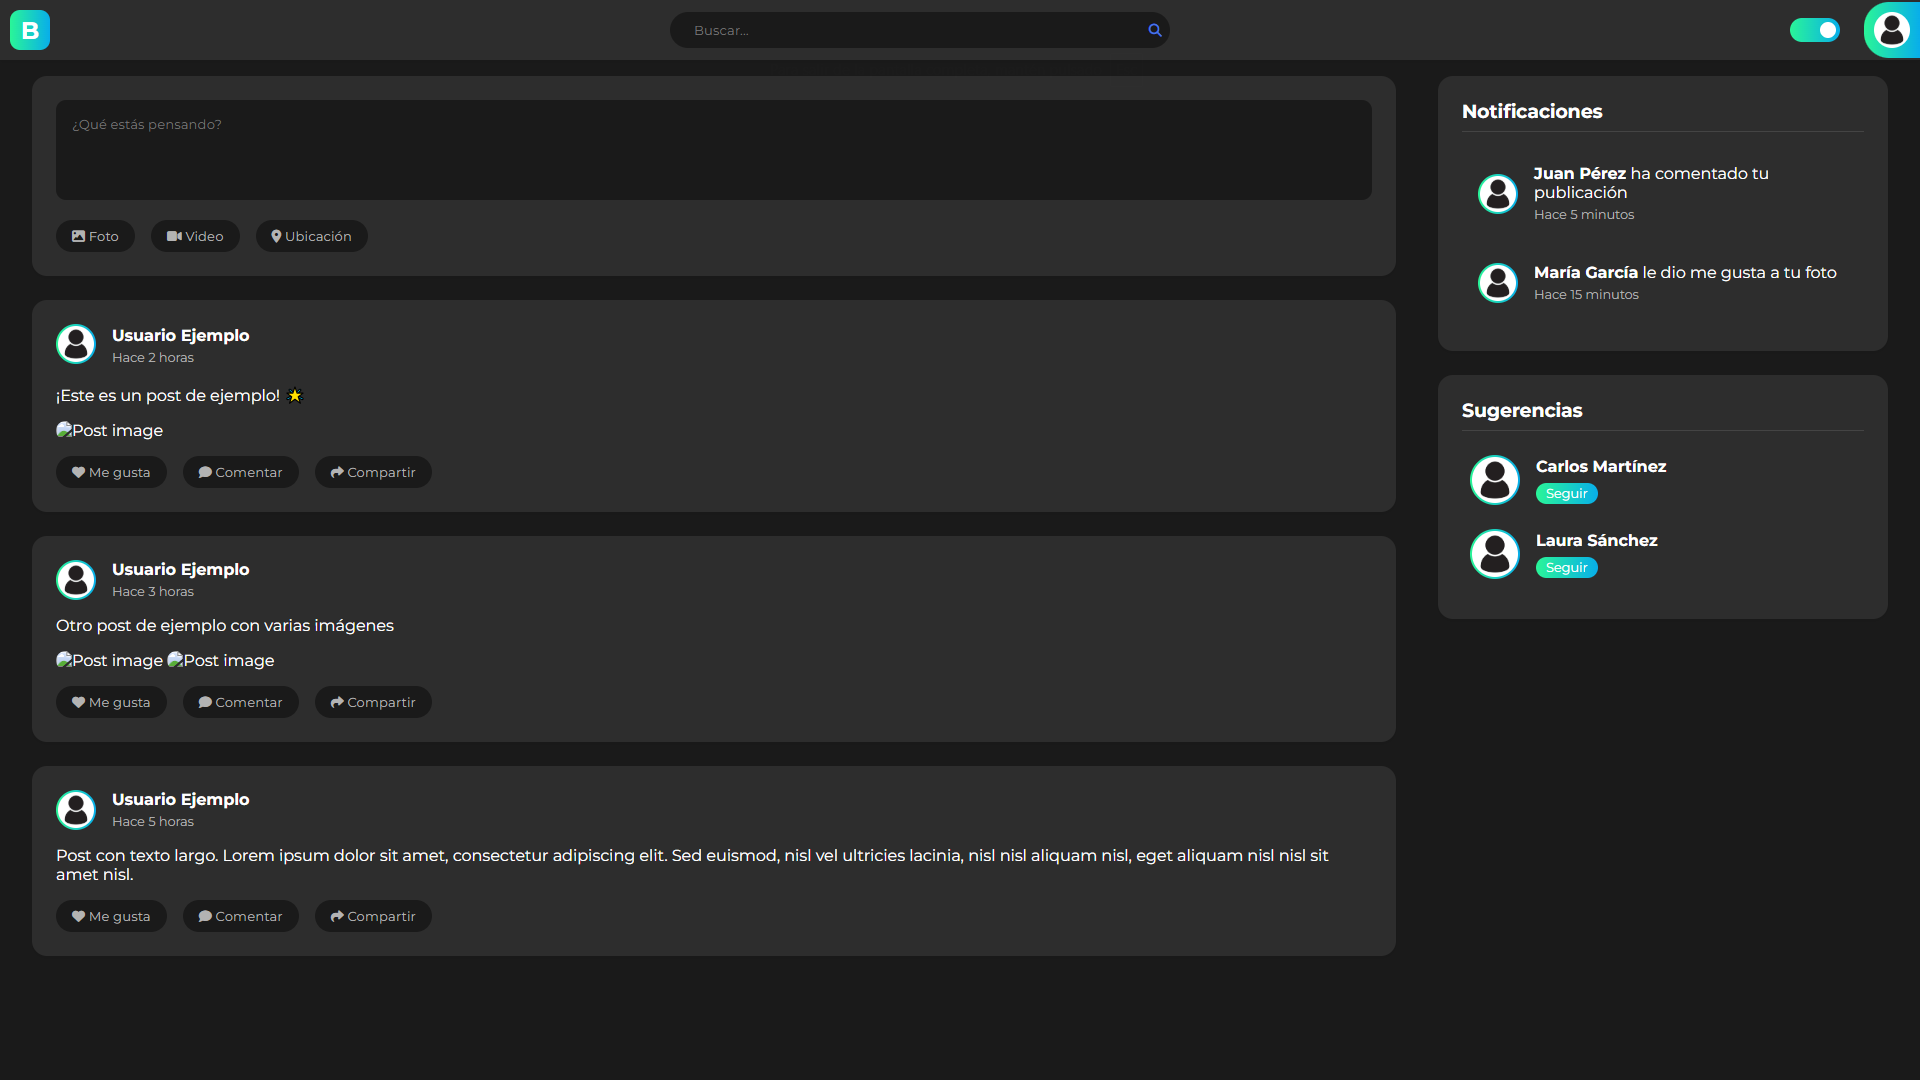Open your profile avatar menu

1893,30
